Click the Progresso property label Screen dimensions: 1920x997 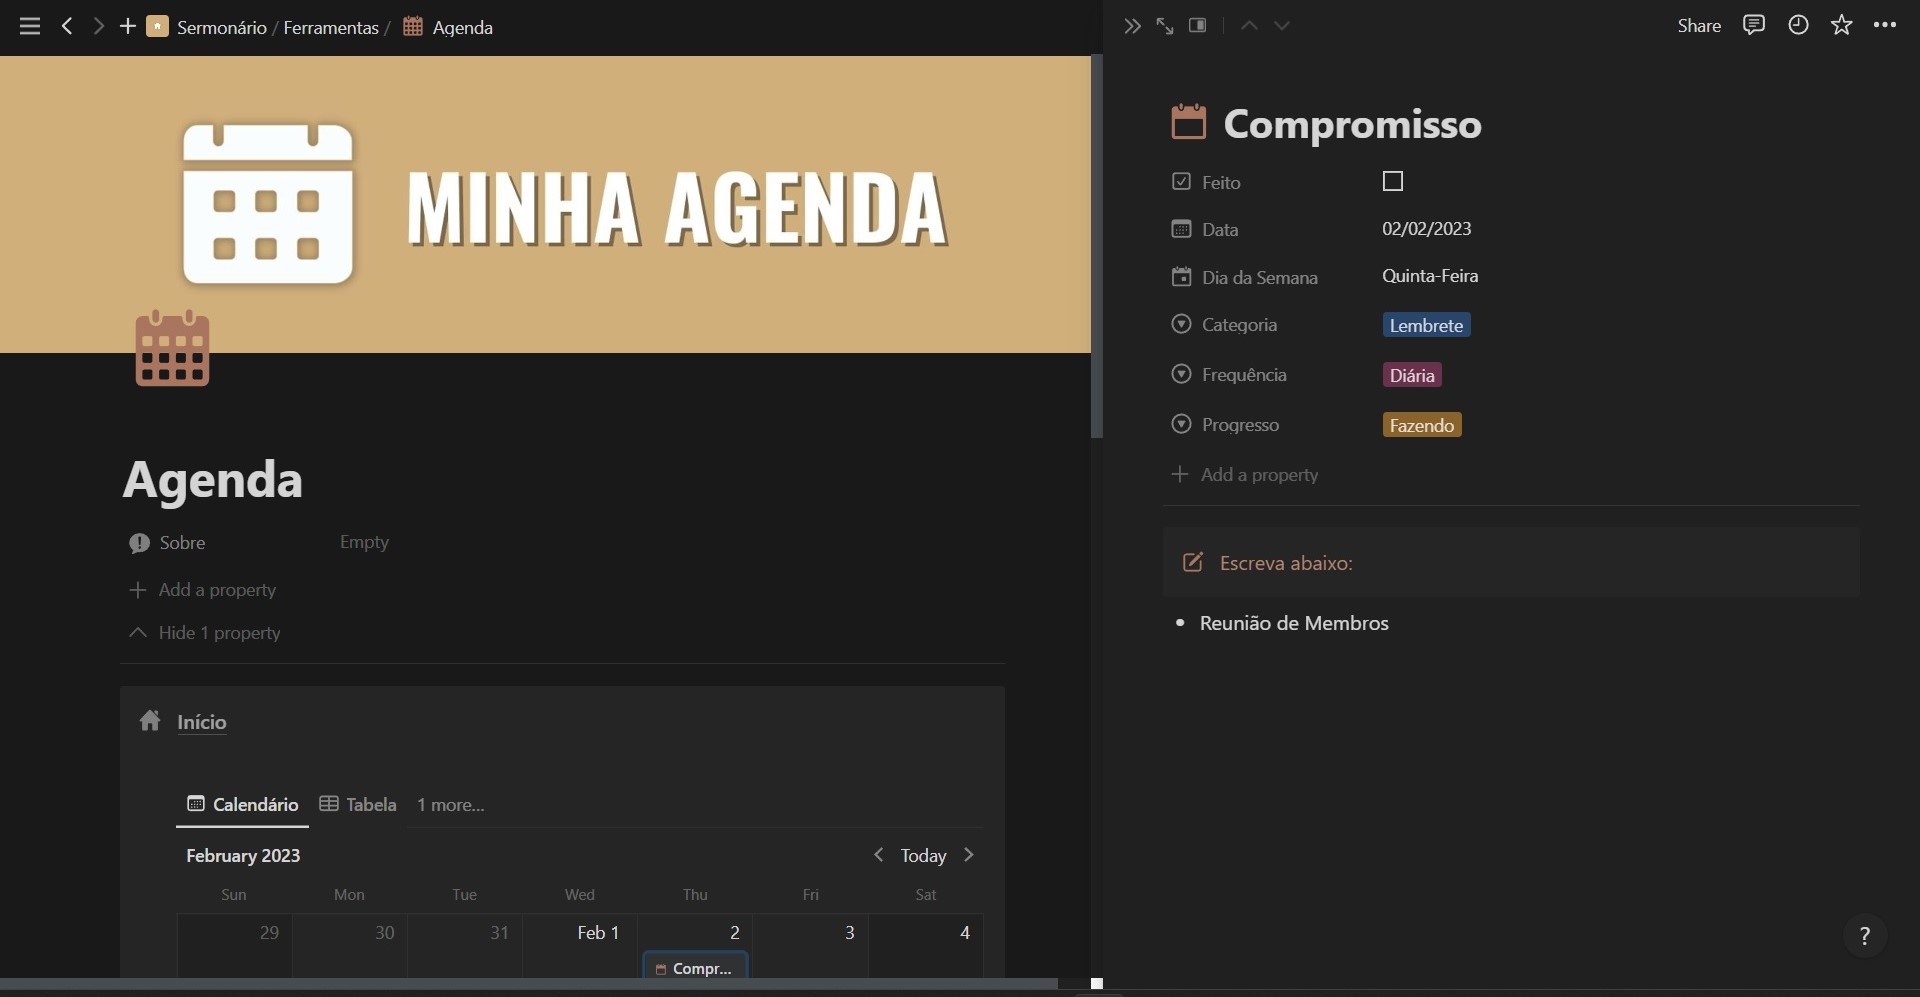[x=1240, y=425]
